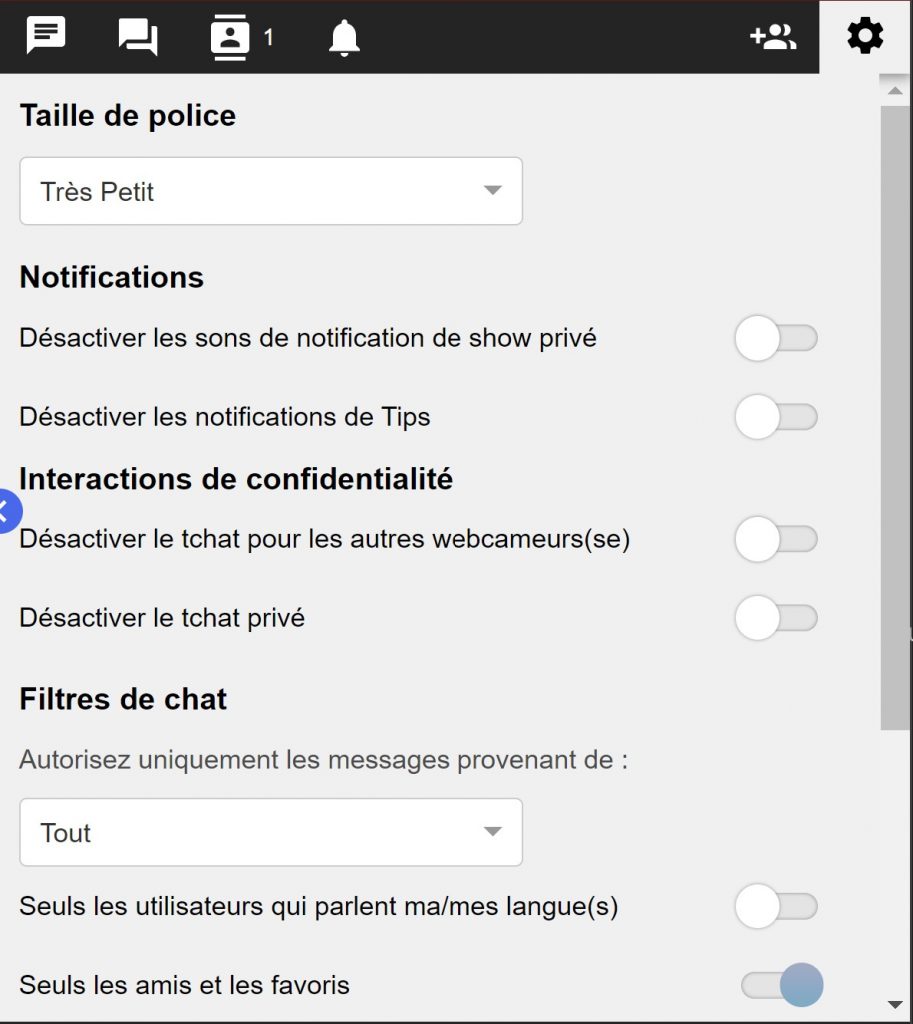
Task: Open the contacts list icon
Action: (230, 37)
